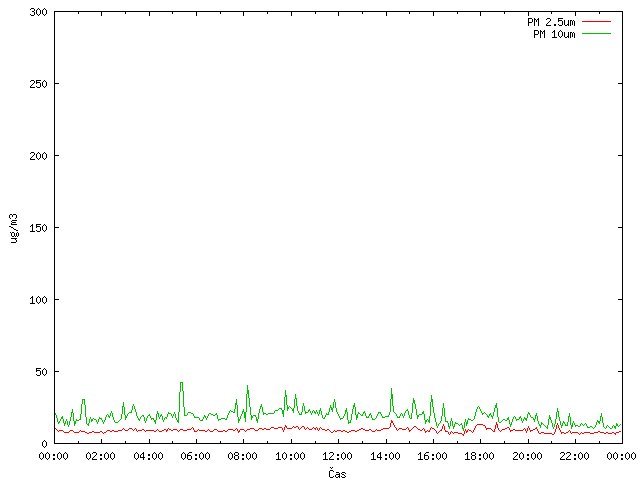The height and width of the screenshot is (480, 640).
Task: Click the y-axis value 250
Action: point(38,84)
